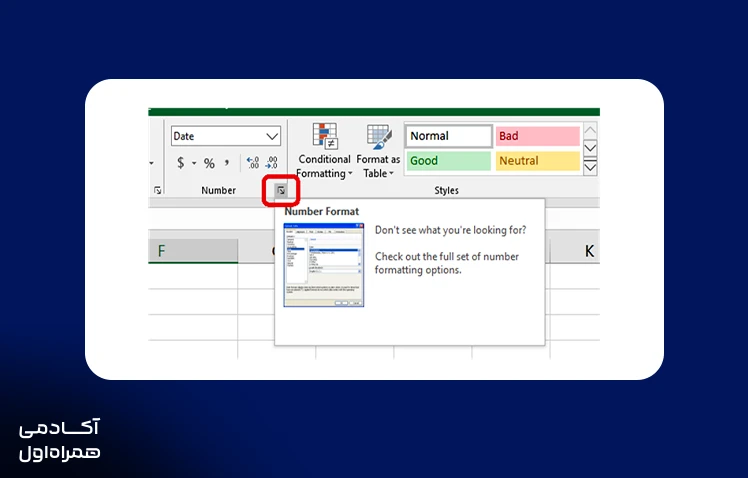The image size is (748, 478).
Task: Select the column K header
Action: [x=575, y=251]
